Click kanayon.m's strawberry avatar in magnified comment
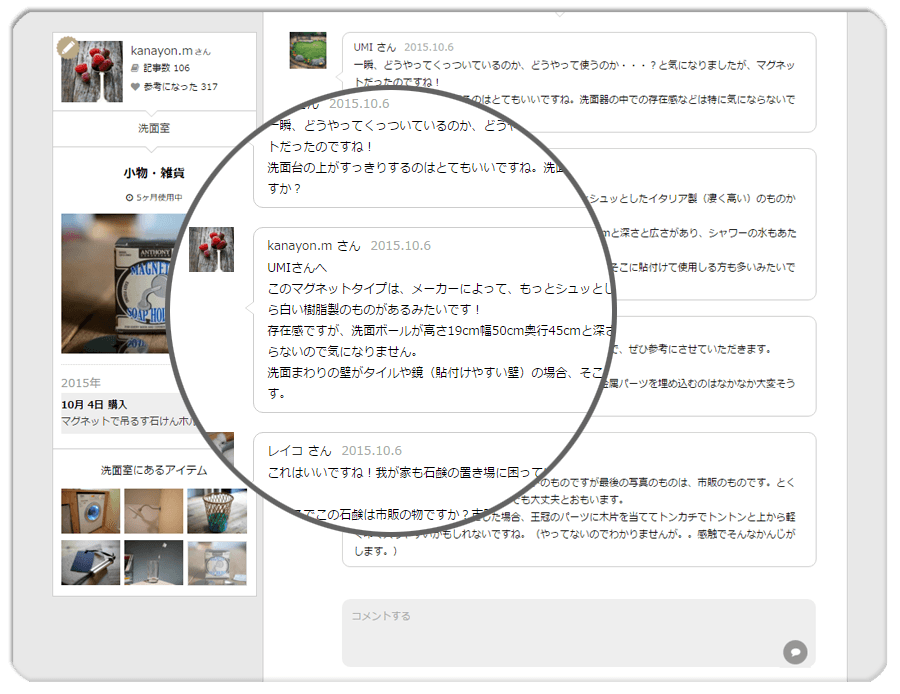This screenshot has height=694, width=900. [211, 249]
